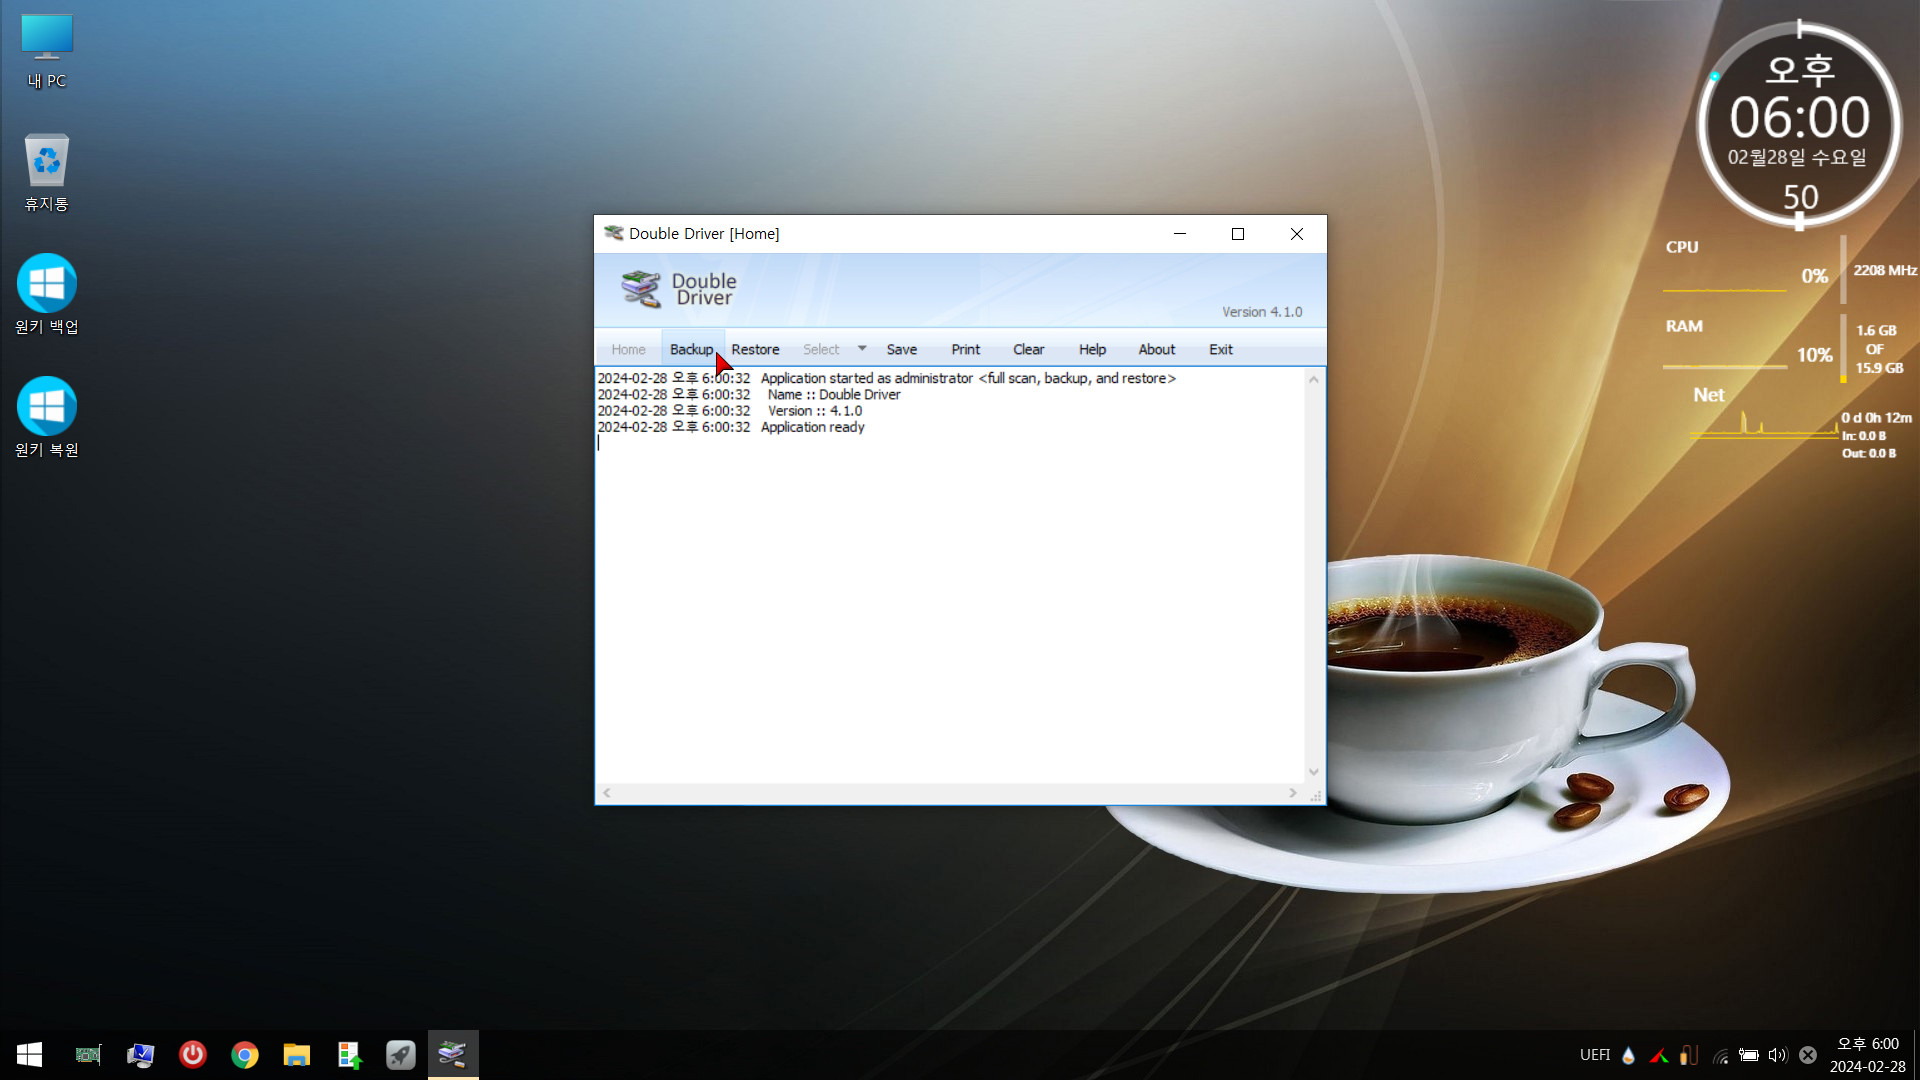Open the Restore tab in Double Driver
1920x1080 pixels.
[x=755, y=349]
